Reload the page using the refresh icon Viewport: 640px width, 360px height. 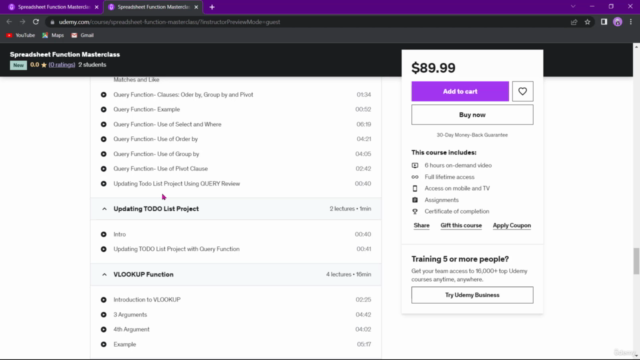[x=36, y=22]
